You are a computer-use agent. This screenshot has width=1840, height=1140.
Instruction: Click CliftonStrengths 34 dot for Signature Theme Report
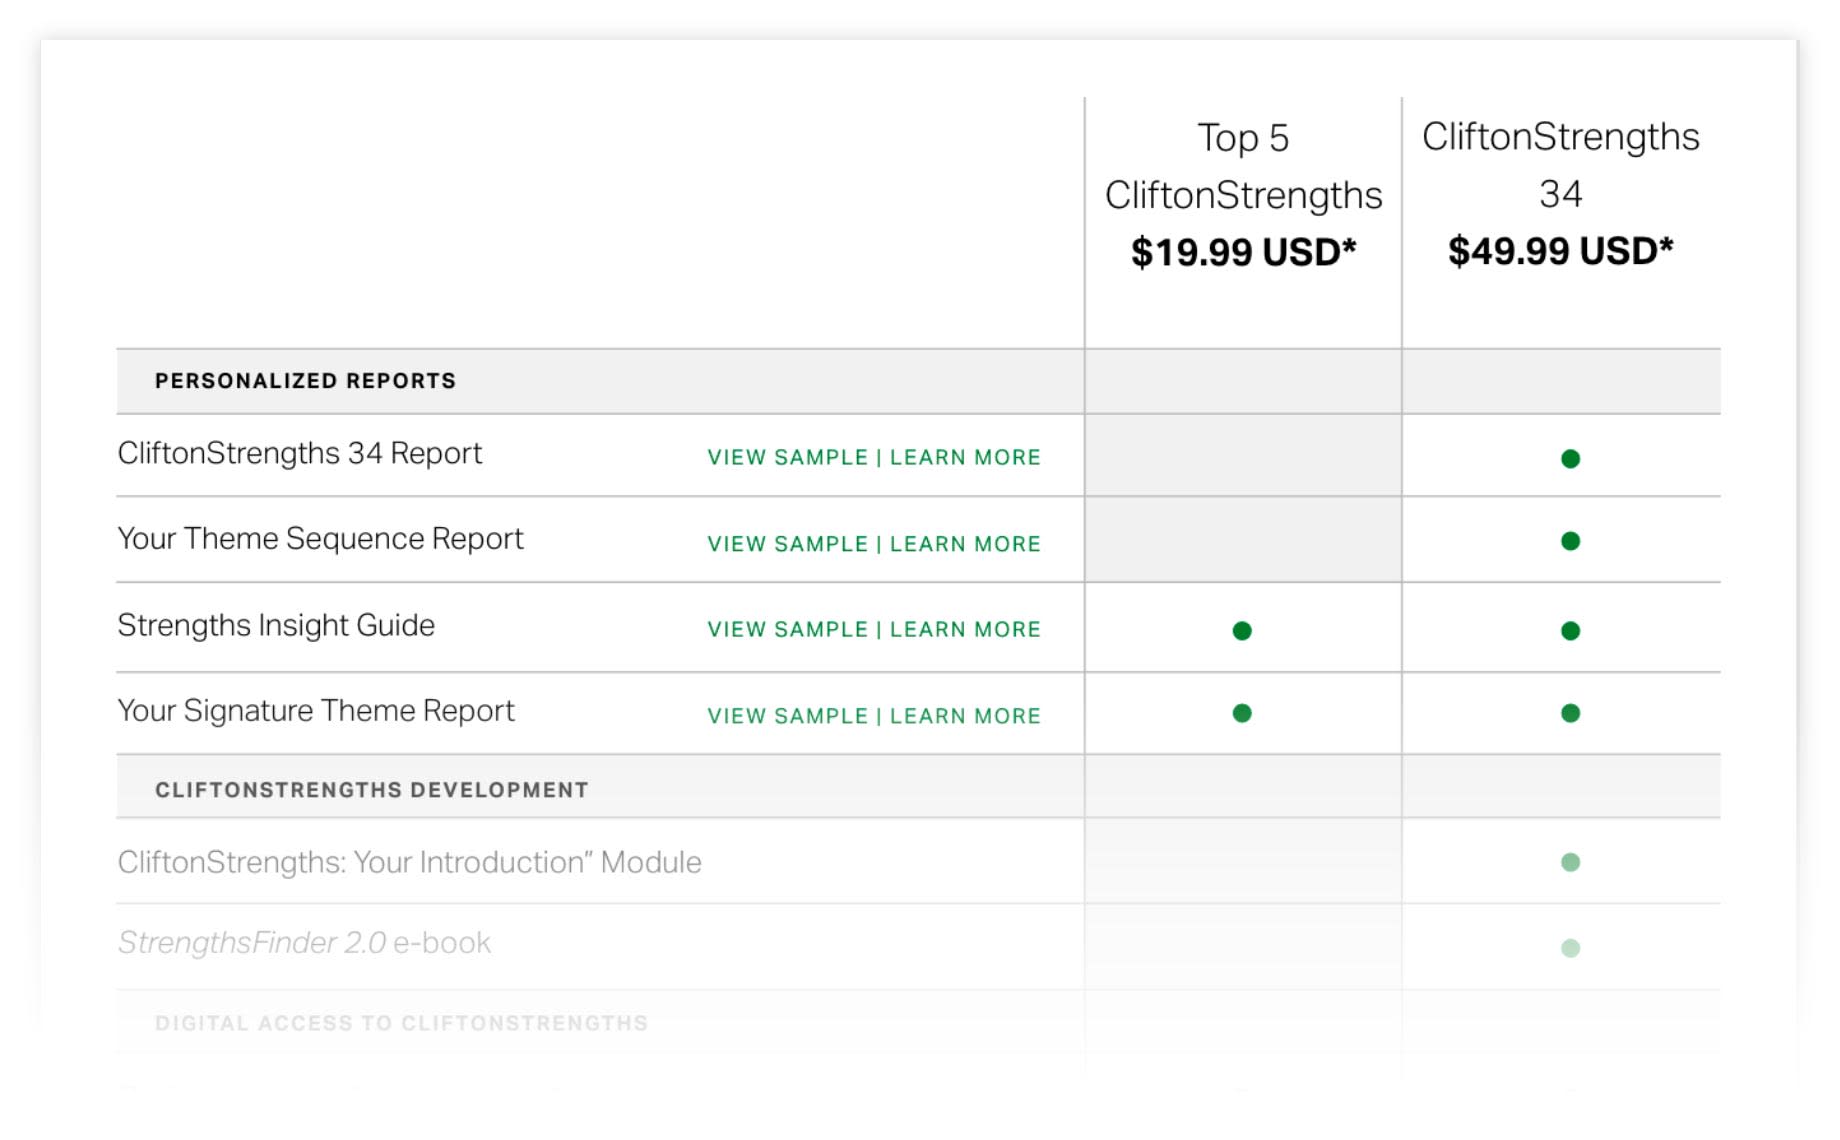[x=1570, y=713]
